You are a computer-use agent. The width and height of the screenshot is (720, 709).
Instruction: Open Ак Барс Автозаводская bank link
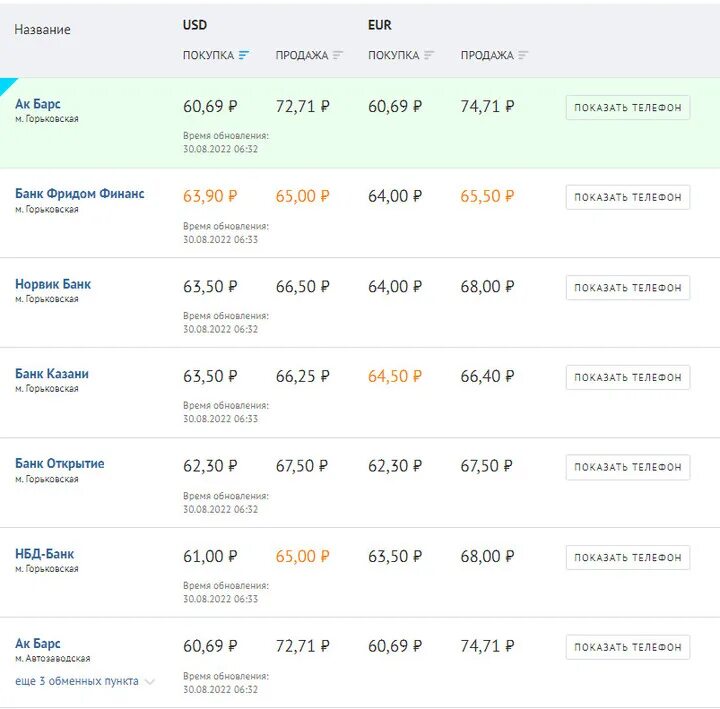tap(38, 644)
